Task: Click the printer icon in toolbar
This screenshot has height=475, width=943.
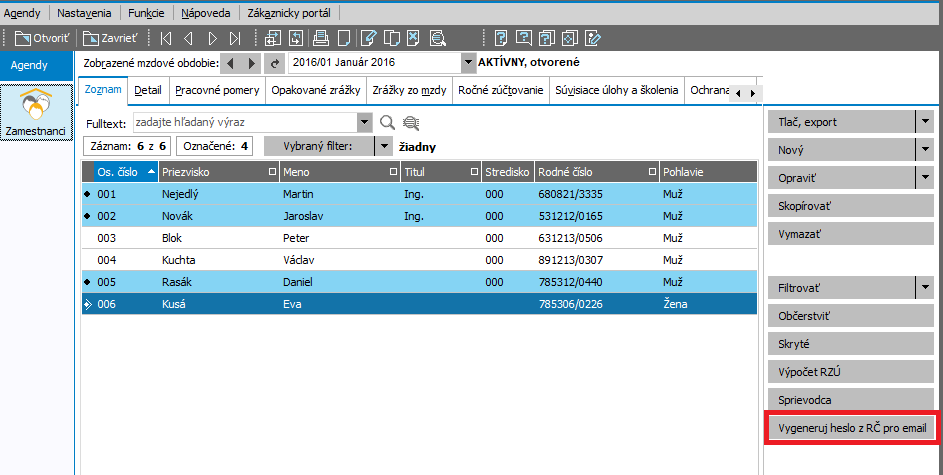Action: click(x=321, y=38)
